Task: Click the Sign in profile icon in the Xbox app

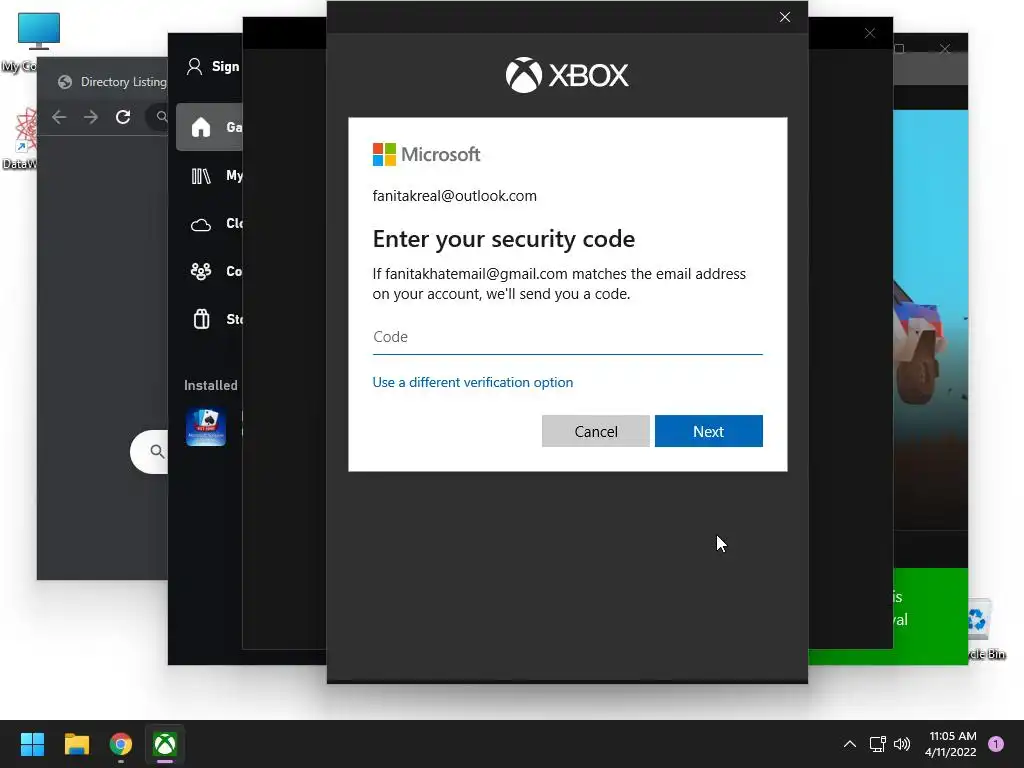Action: [194, 66]
